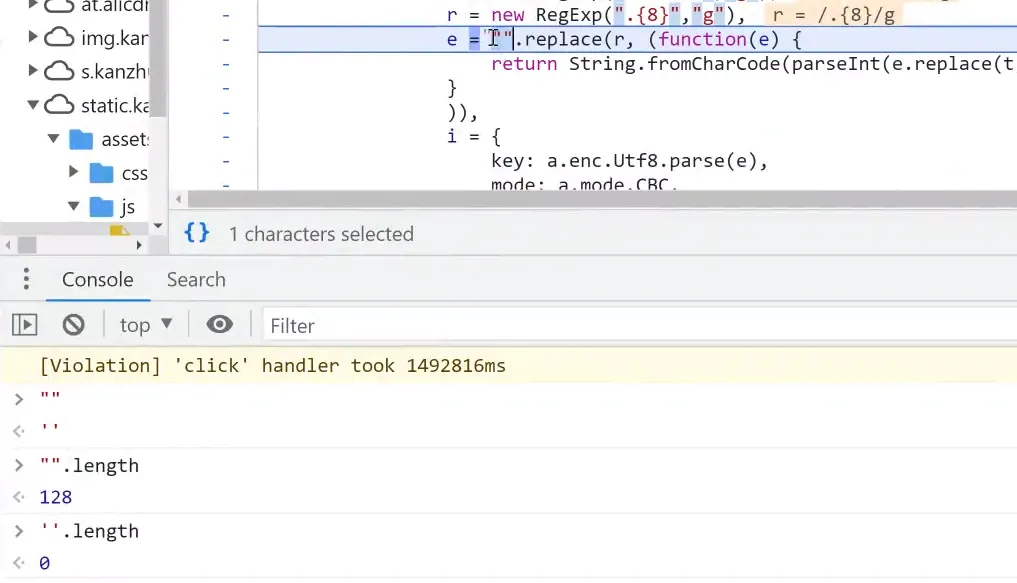Select the s.kanzh cloud icon

[59, 70]
